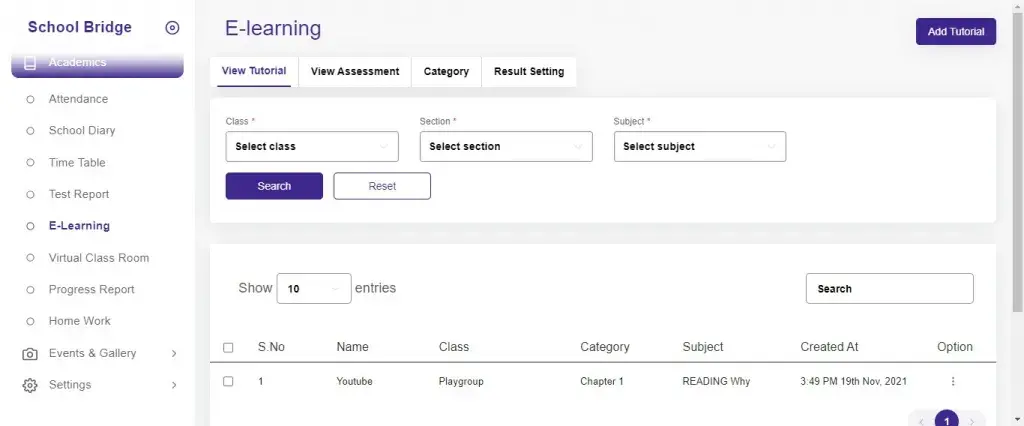Open the Select subject dropdown
Viewport: 1024px width, 426px height.
(x=700, y=146)
